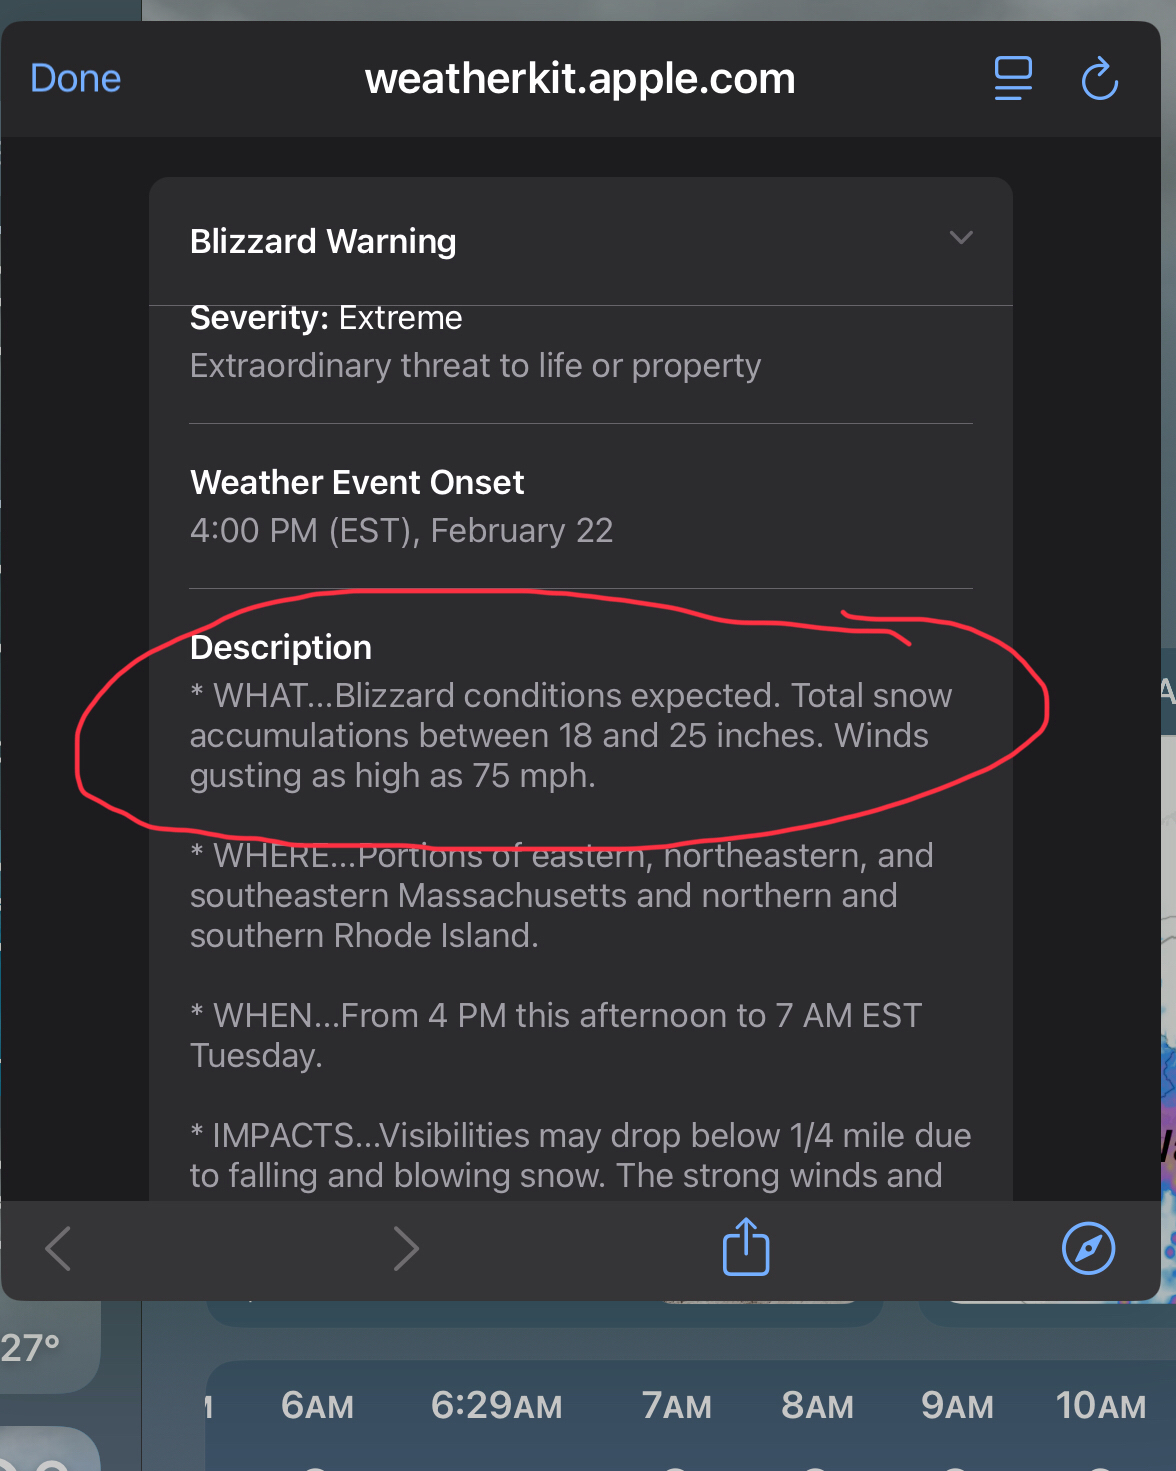Tap the 9AM hourly forecast
This screenshot has width=1176, height=1471.
957,1406
